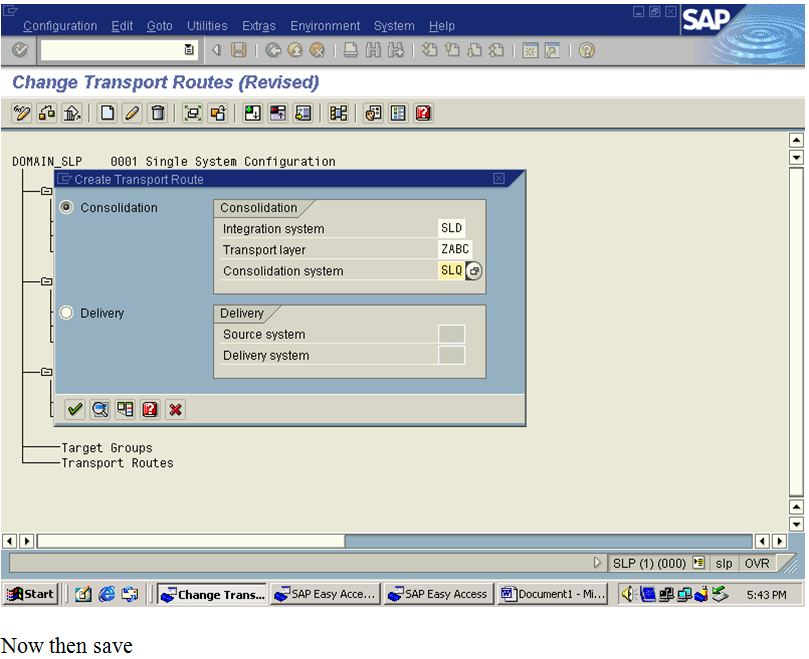The image size is (809, 659).
Task: Go to Previous Page icon
Action: pyautogui.click(x=452, y=50)
